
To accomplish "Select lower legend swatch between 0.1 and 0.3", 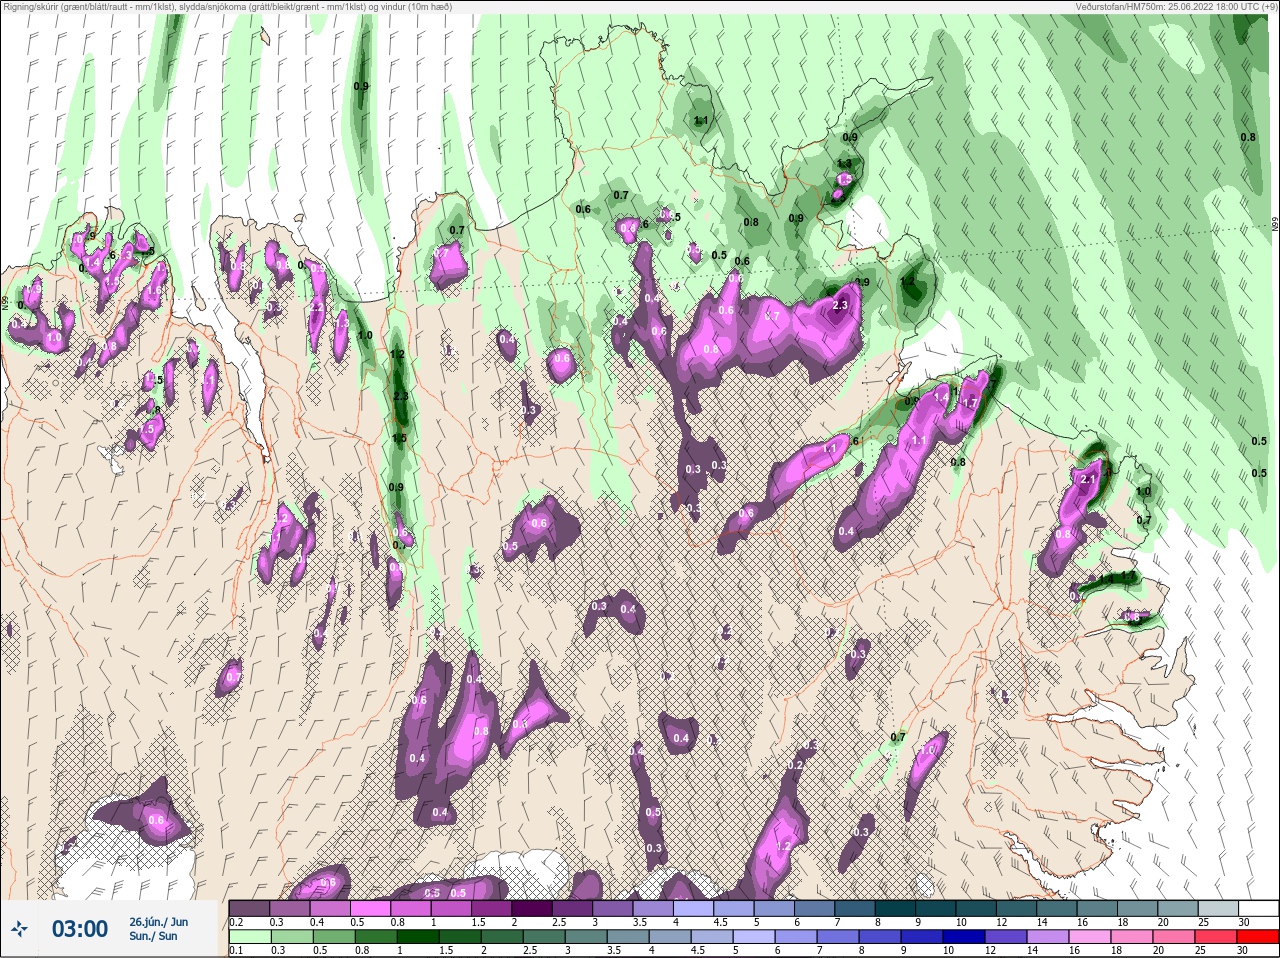I will 249,937.
